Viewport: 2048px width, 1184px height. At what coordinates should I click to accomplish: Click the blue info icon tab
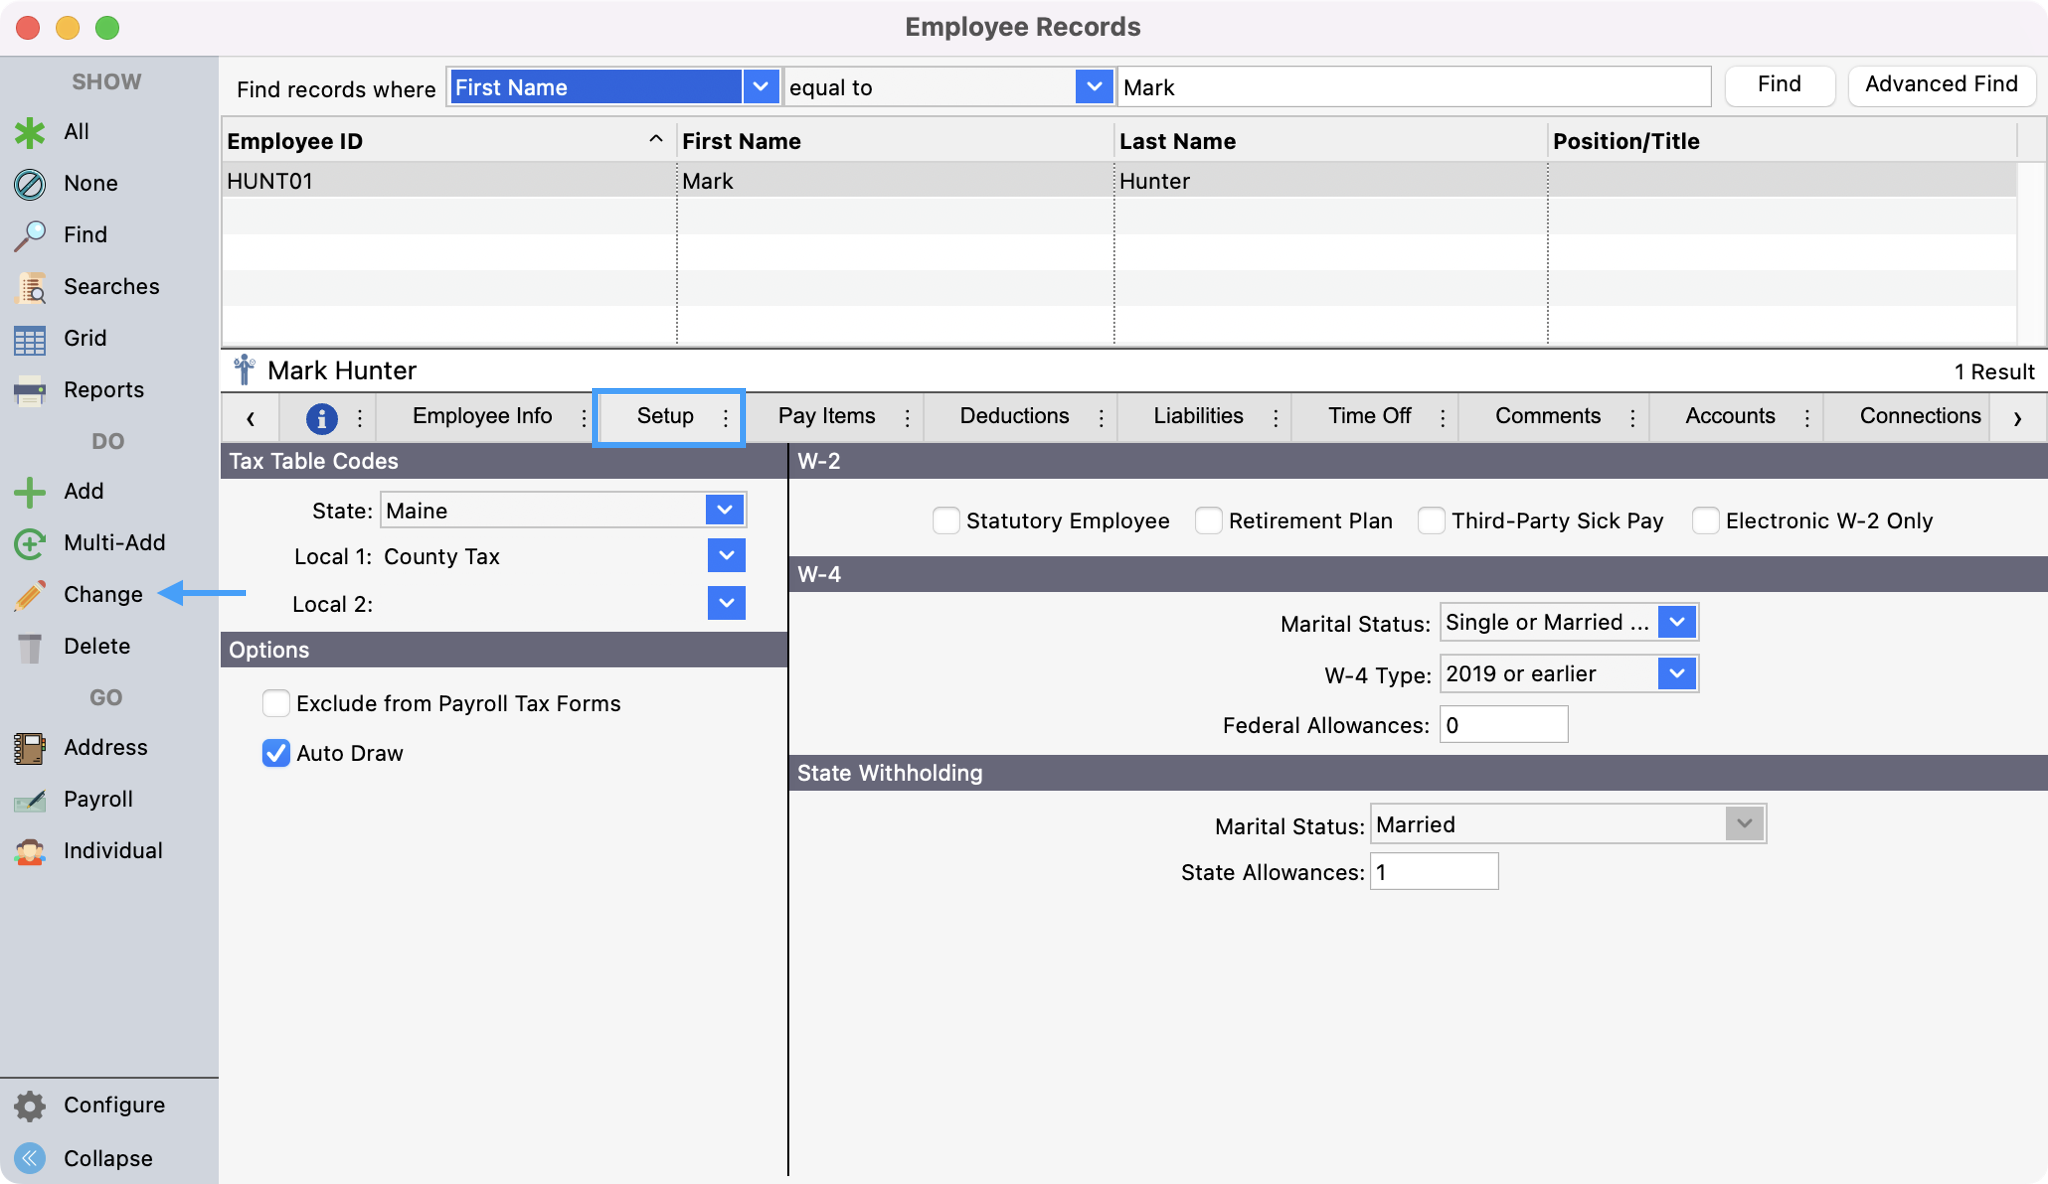click(321, 418)
